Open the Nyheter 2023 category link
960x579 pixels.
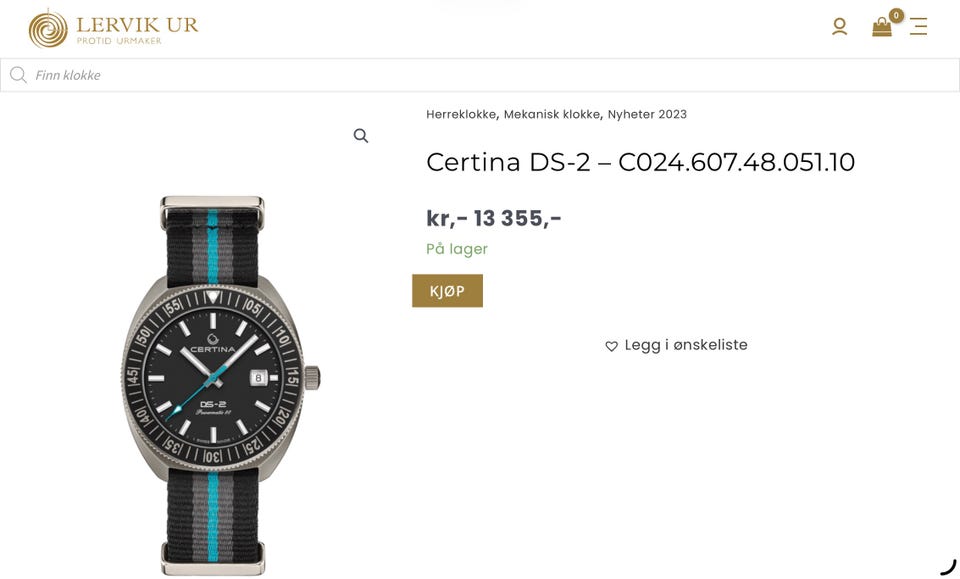647,114
